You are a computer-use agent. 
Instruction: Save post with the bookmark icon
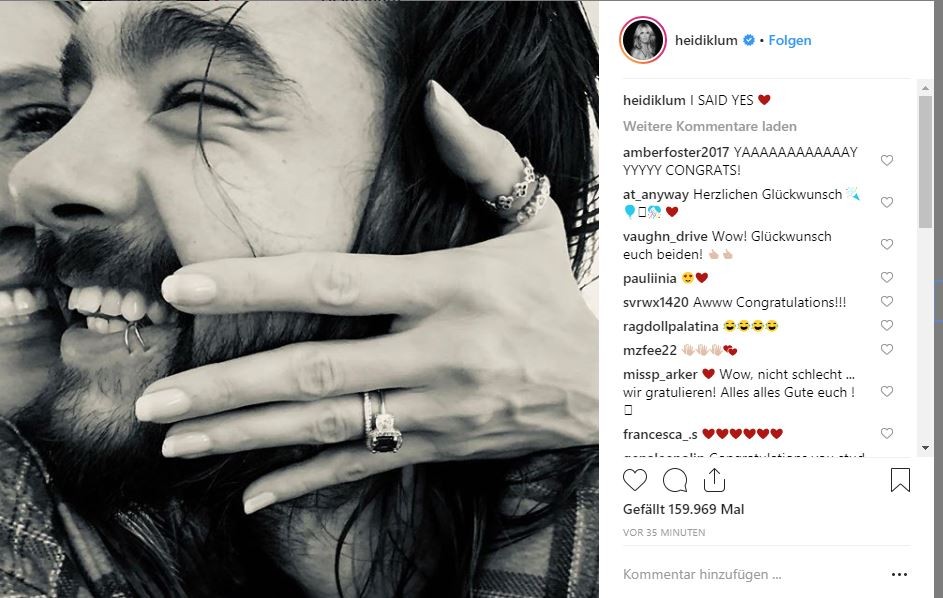(x=900, y=479)
